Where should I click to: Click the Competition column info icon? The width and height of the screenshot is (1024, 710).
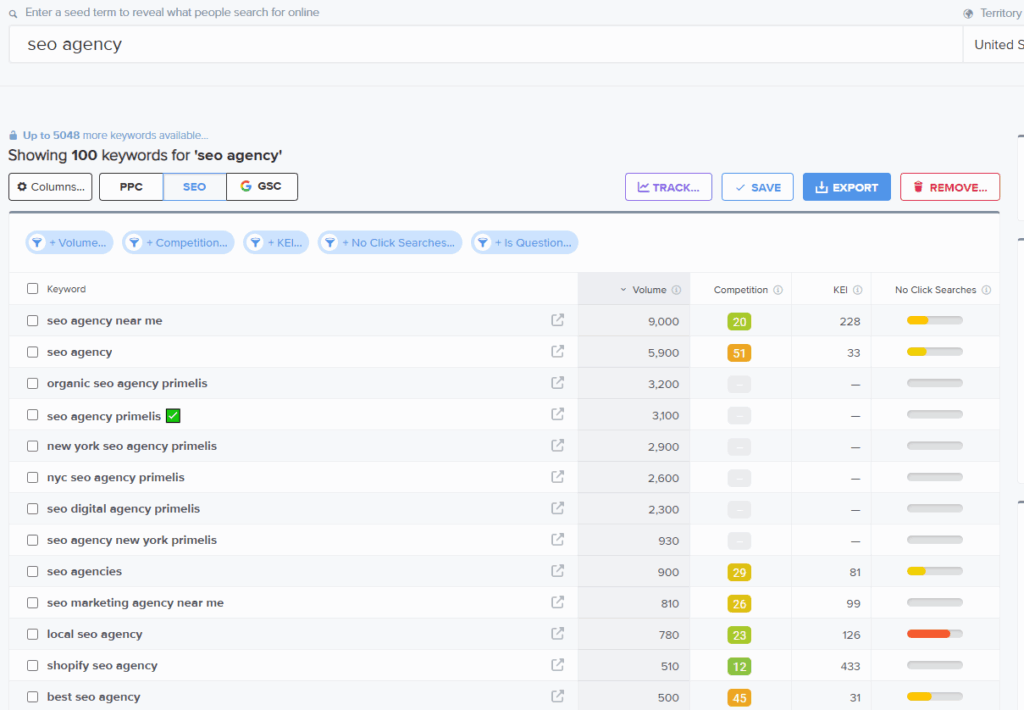tap(778, 290)
